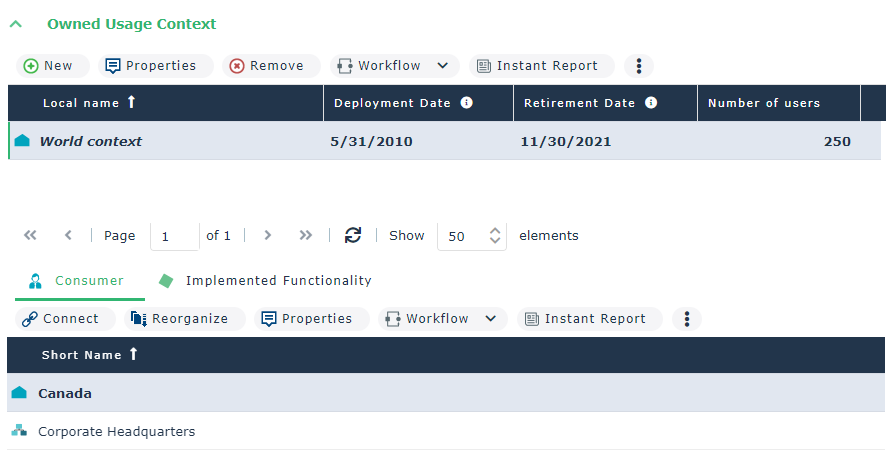Click the Deployment Date info icon
This screenshot has width=891, height=457.
(466, 103)
